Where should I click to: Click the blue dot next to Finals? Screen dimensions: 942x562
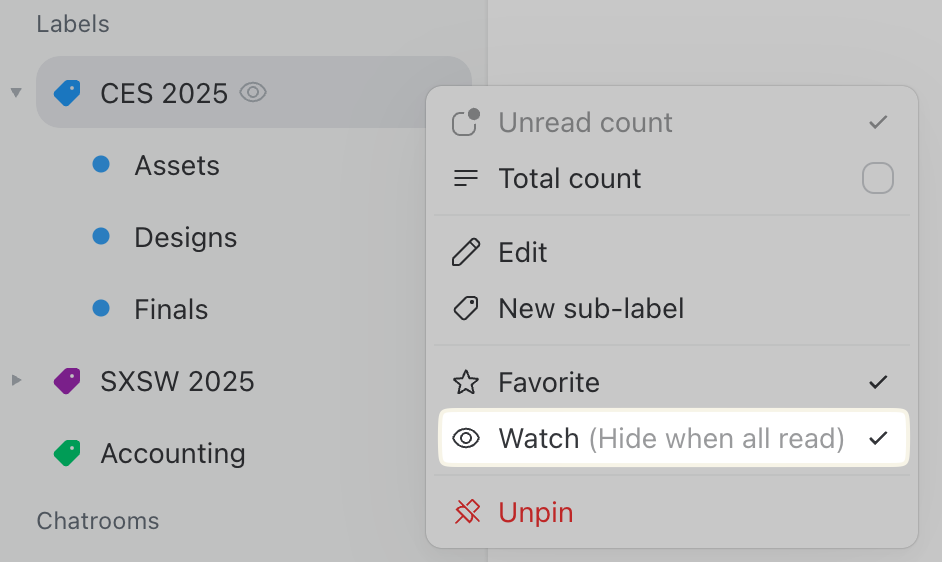pos(101,309)
